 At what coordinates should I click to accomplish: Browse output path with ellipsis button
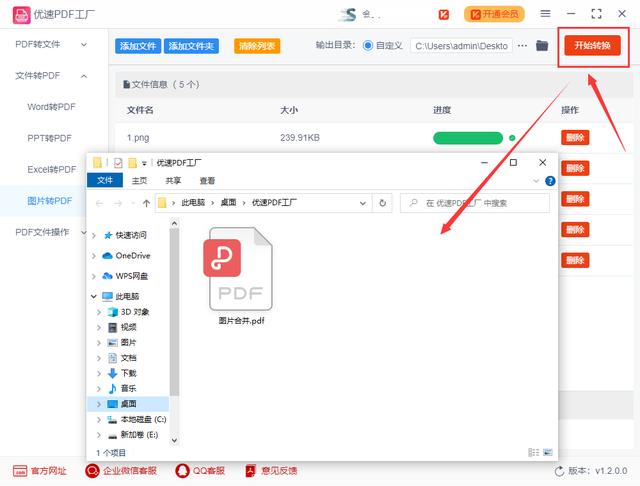[x=522, y=46]
